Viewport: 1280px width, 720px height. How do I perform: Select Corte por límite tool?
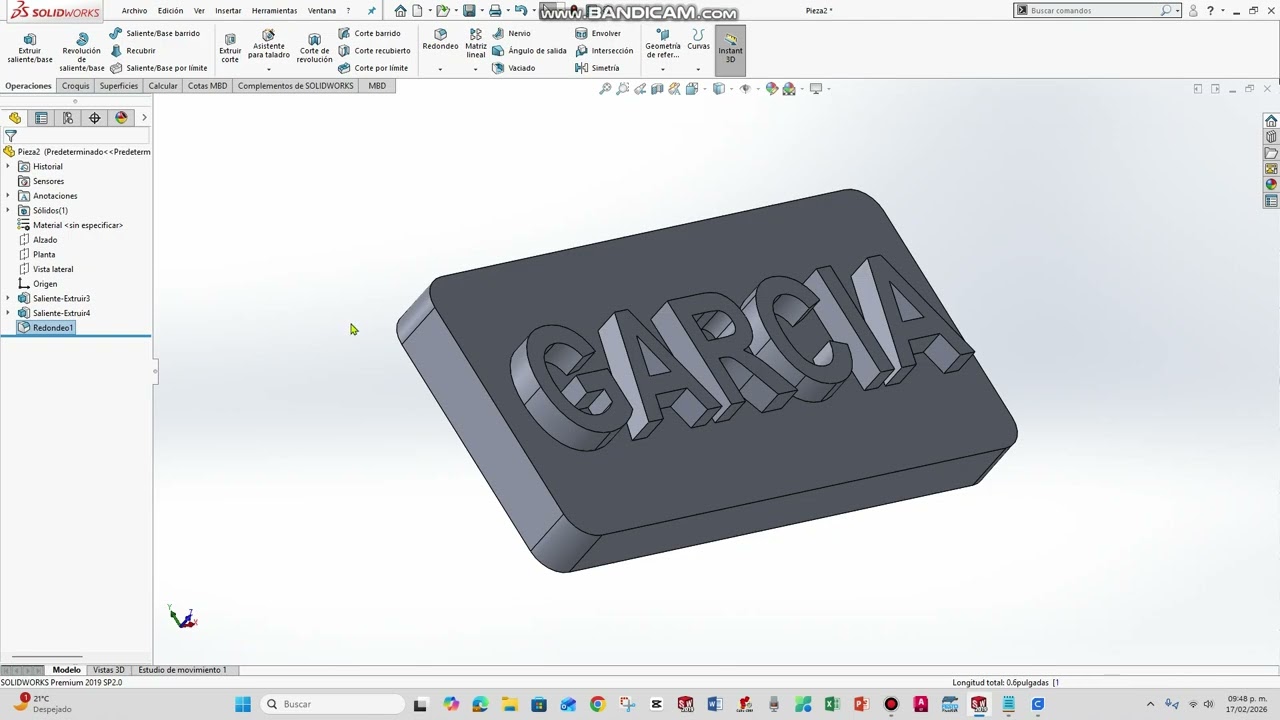click(x=373, y=68)
